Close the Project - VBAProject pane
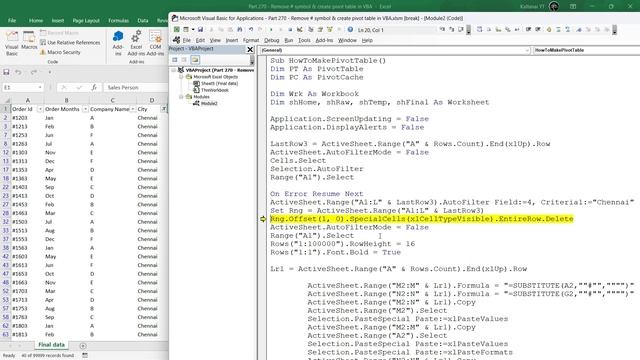Screen dimensions: 640x360 tap(250, 49)
